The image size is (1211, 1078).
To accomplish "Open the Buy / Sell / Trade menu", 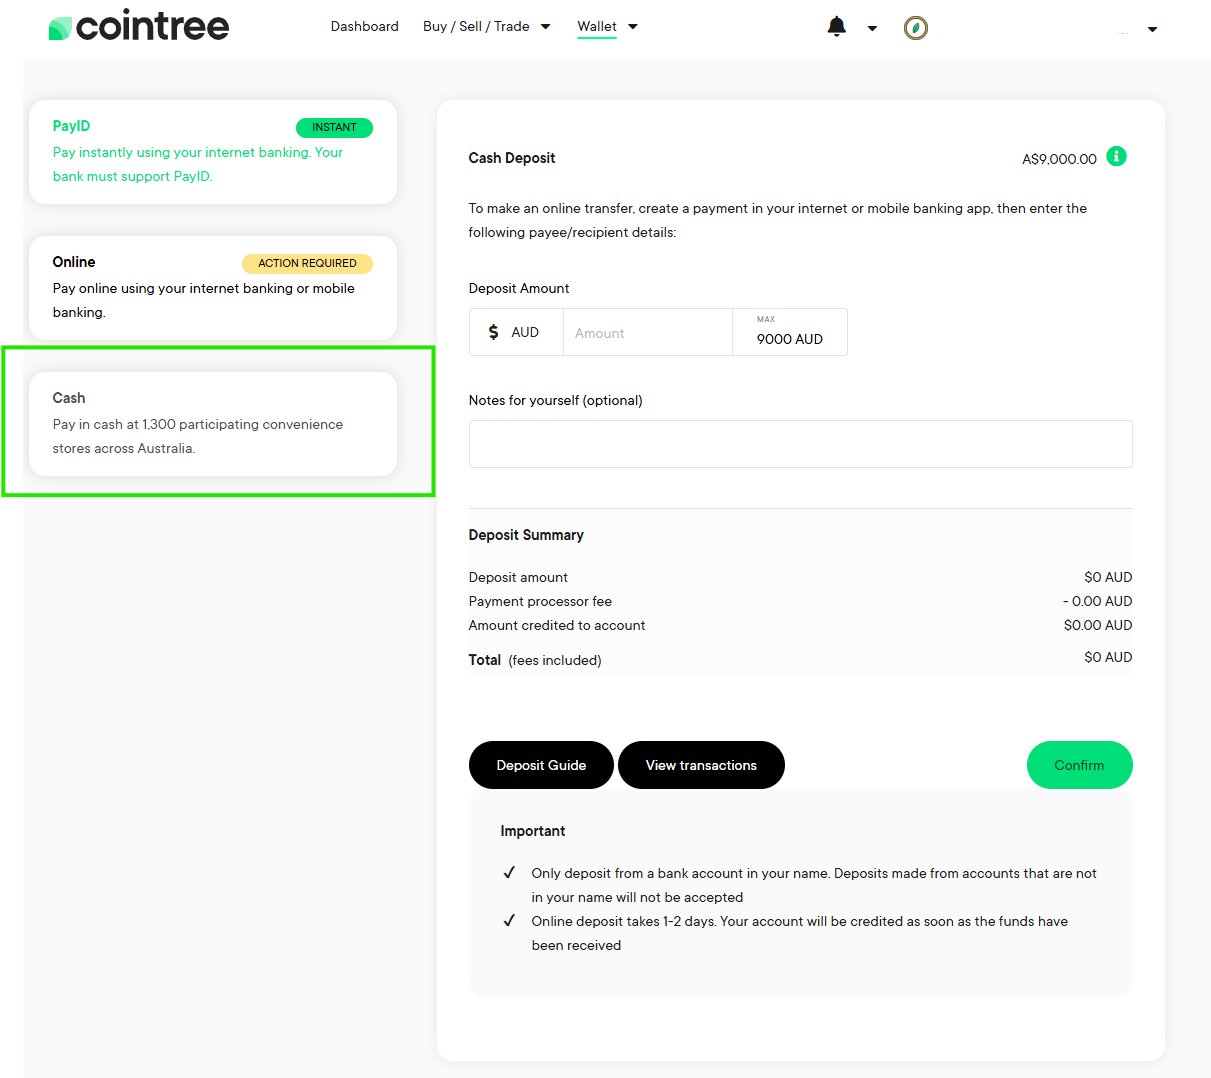I will tap(476, 27).
